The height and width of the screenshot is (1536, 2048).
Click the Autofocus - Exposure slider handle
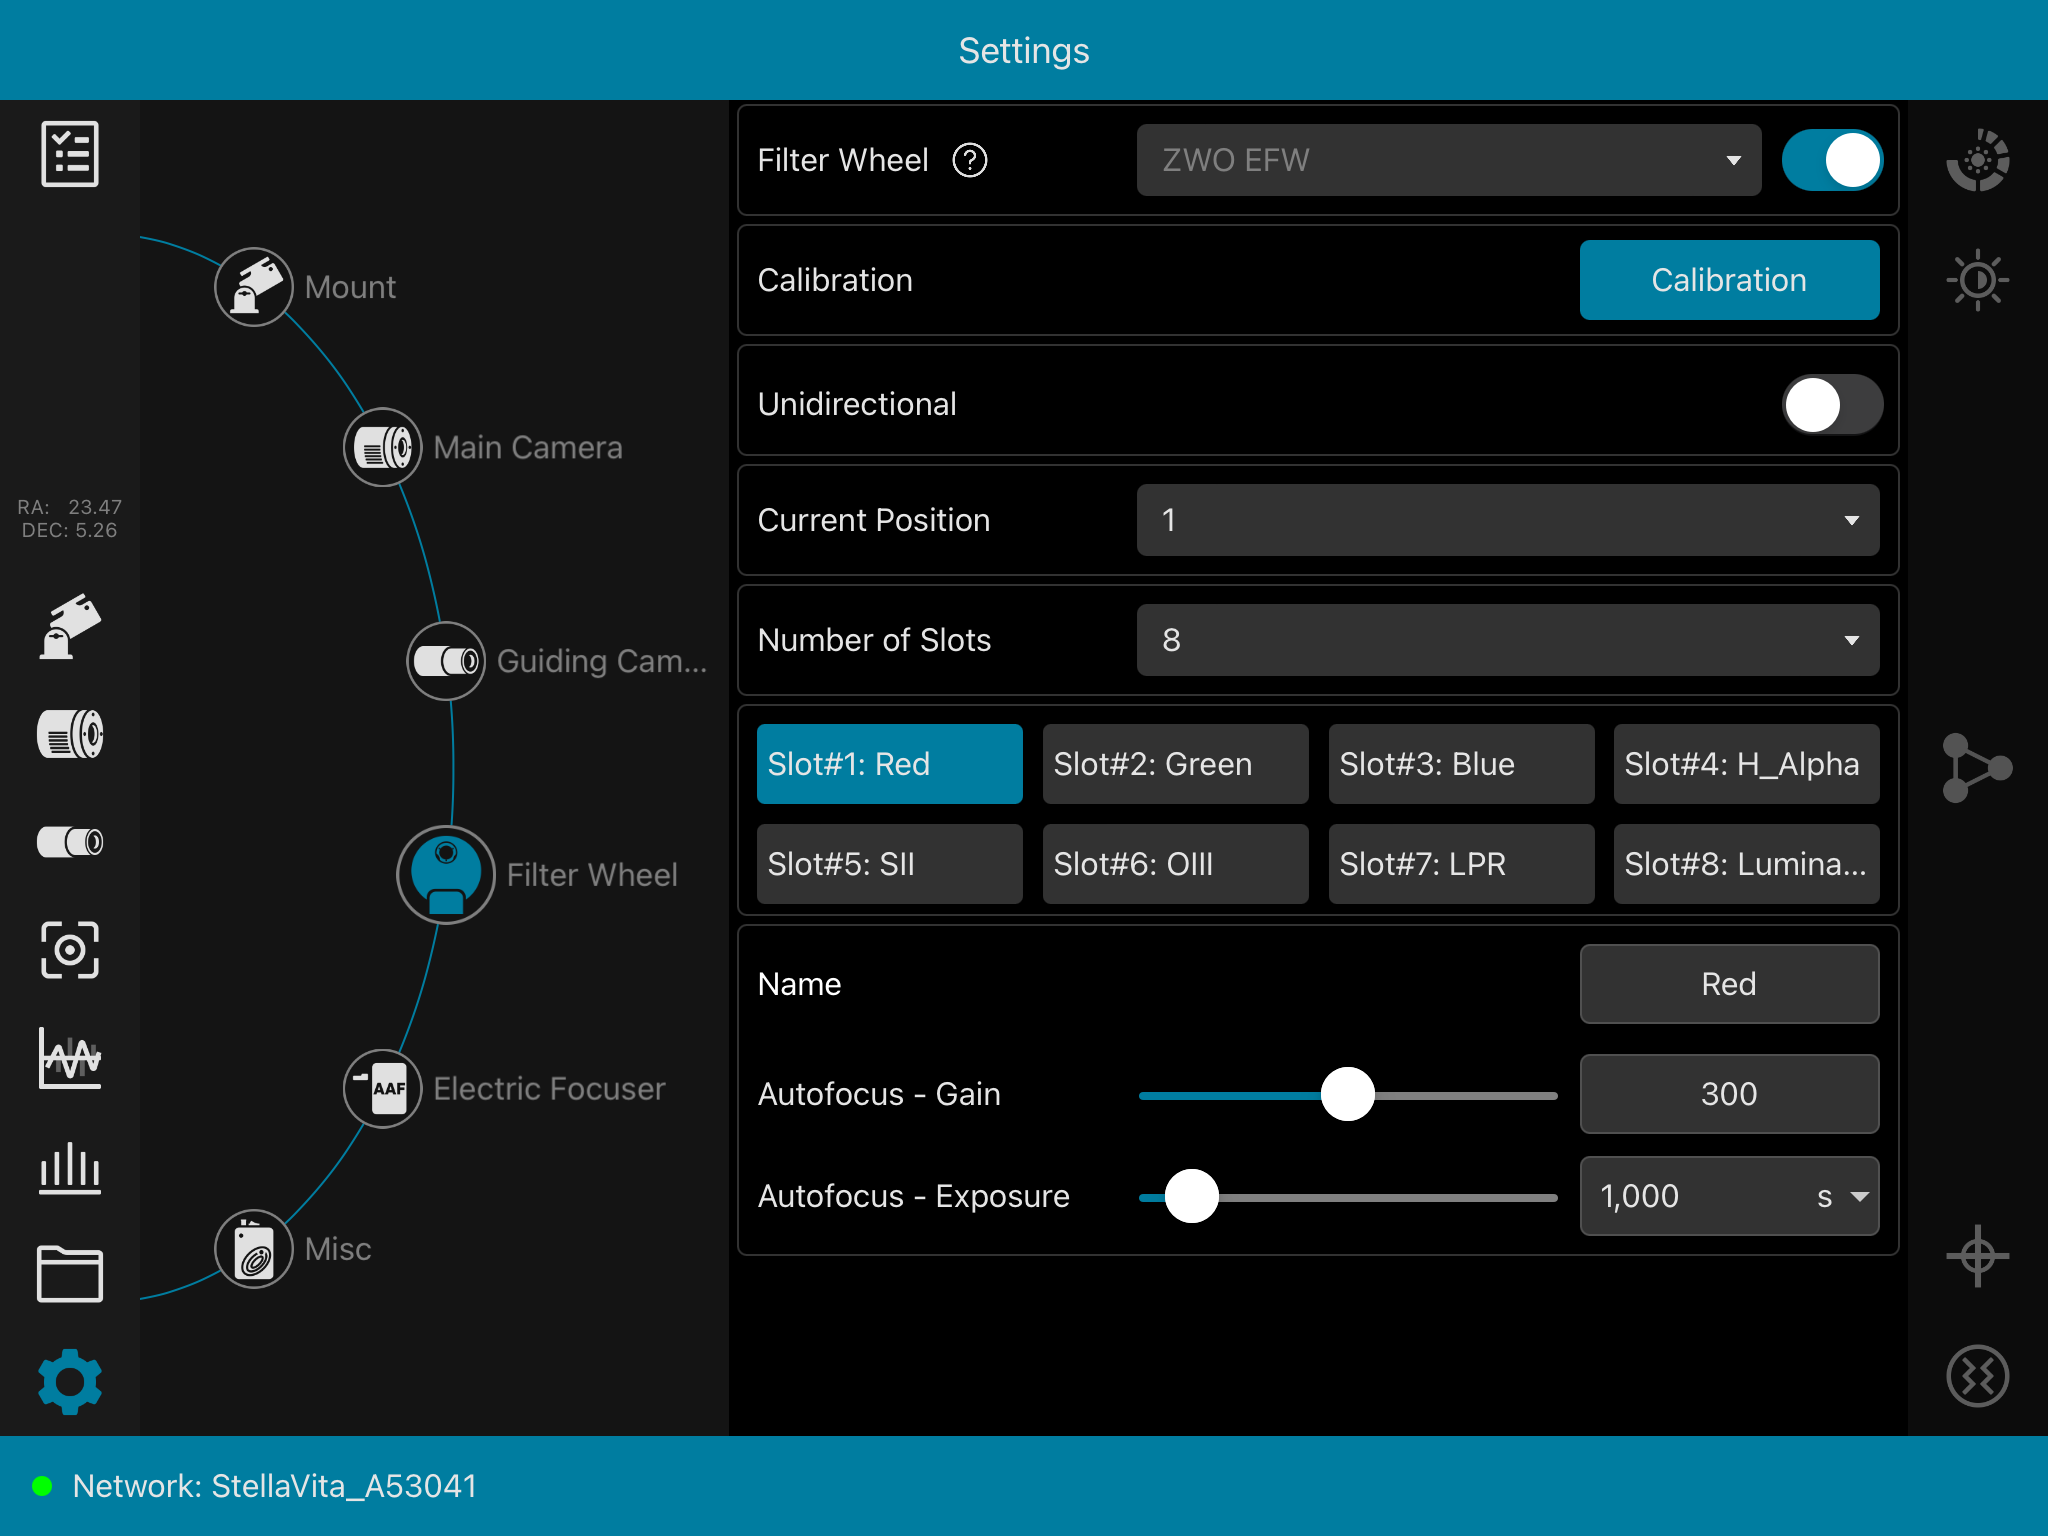click(x=1192, y=1196)
